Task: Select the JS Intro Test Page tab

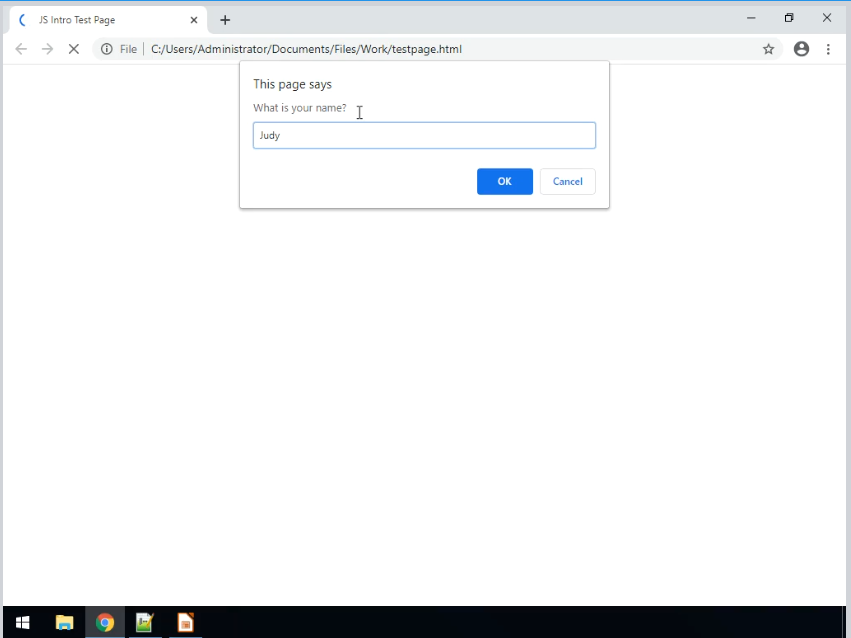Action: pyautogui.click(x=108, y=20)
